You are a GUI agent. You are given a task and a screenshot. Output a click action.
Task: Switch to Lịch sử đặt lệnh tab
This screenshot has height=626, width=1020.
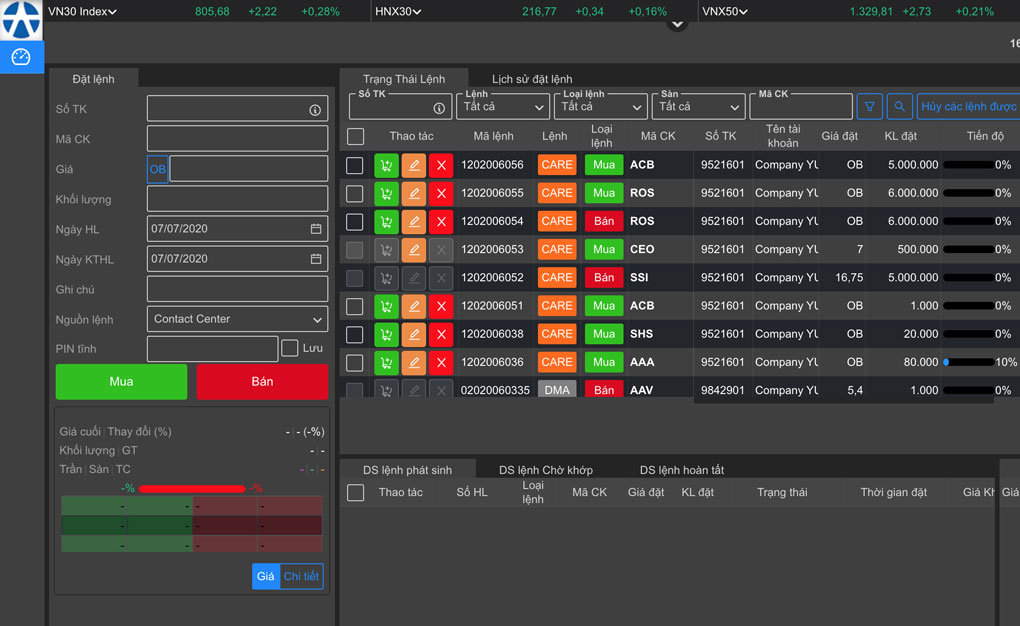(x=532, y=79)
